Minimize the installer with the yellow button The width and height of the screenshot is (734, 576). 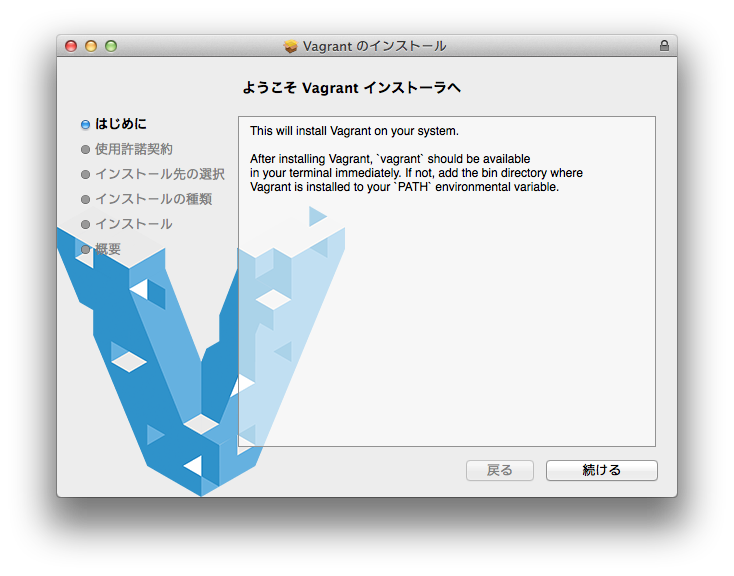[x=91, y=46]
